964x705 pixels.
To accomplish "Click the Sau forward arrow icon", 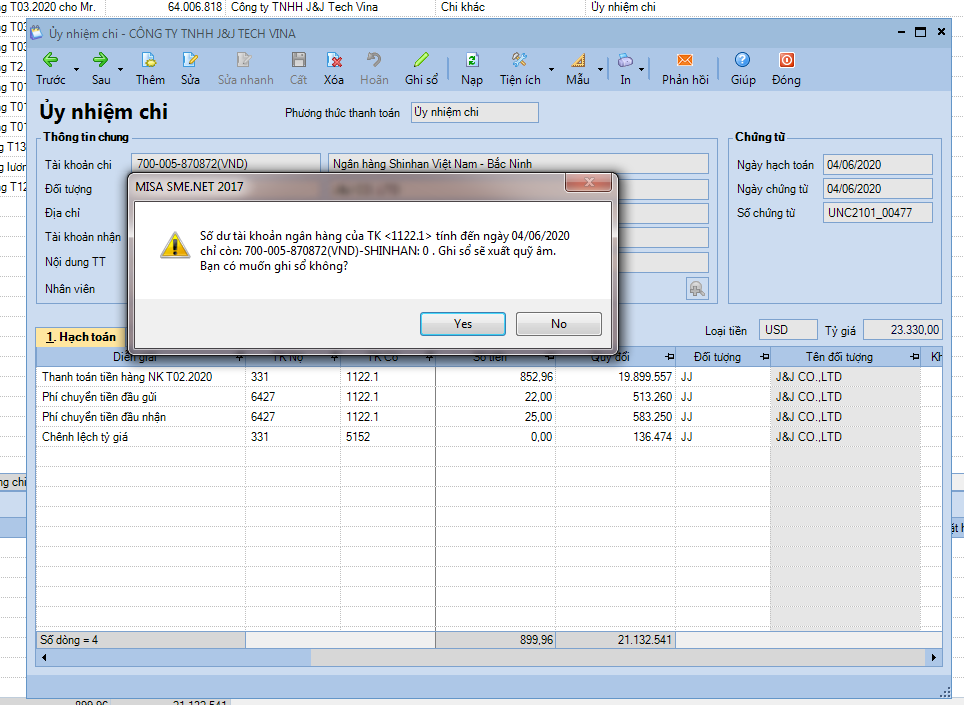I will 100,60.
